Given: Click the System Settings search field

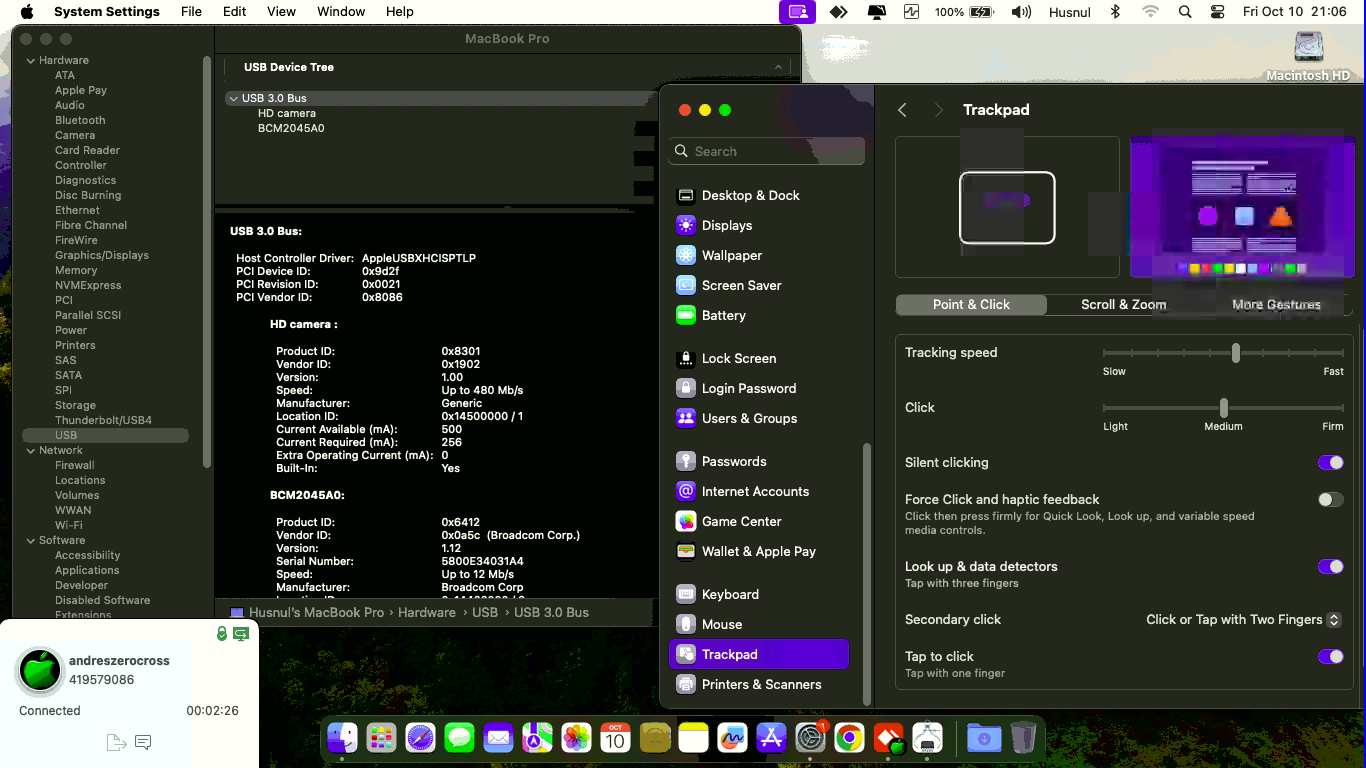Looking at the screenshot, I should [767, 152].
